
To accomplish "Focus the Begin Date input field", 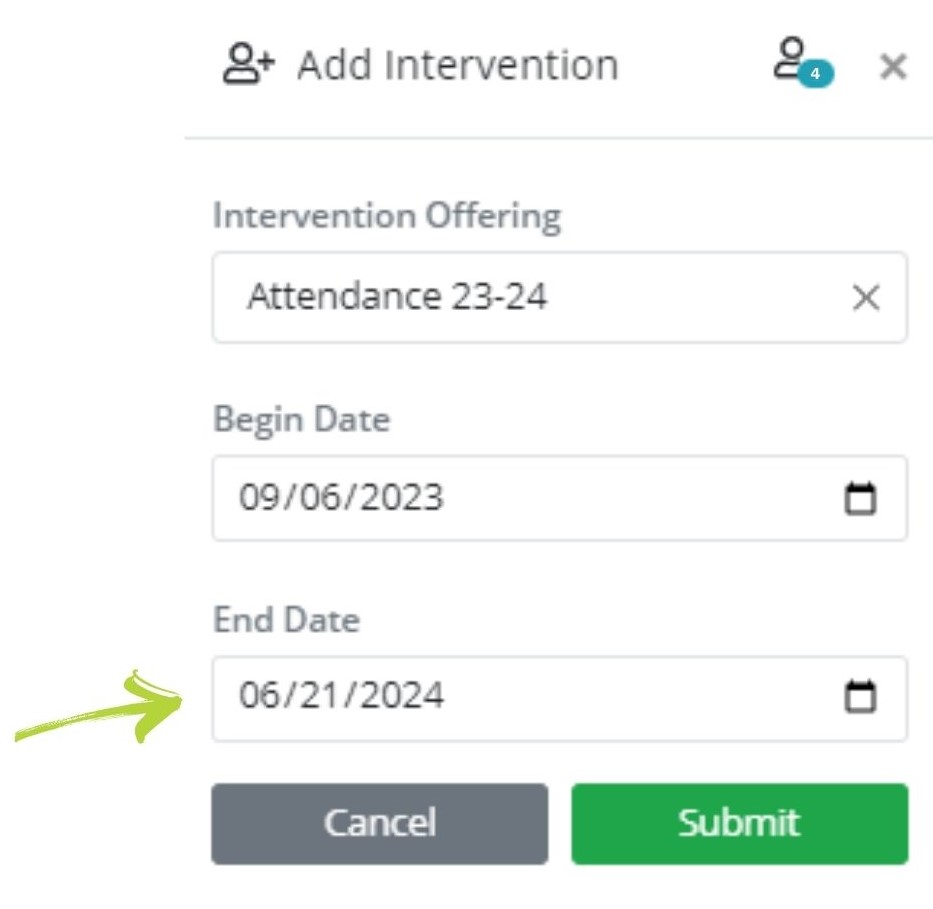I will tap(540, 498).
